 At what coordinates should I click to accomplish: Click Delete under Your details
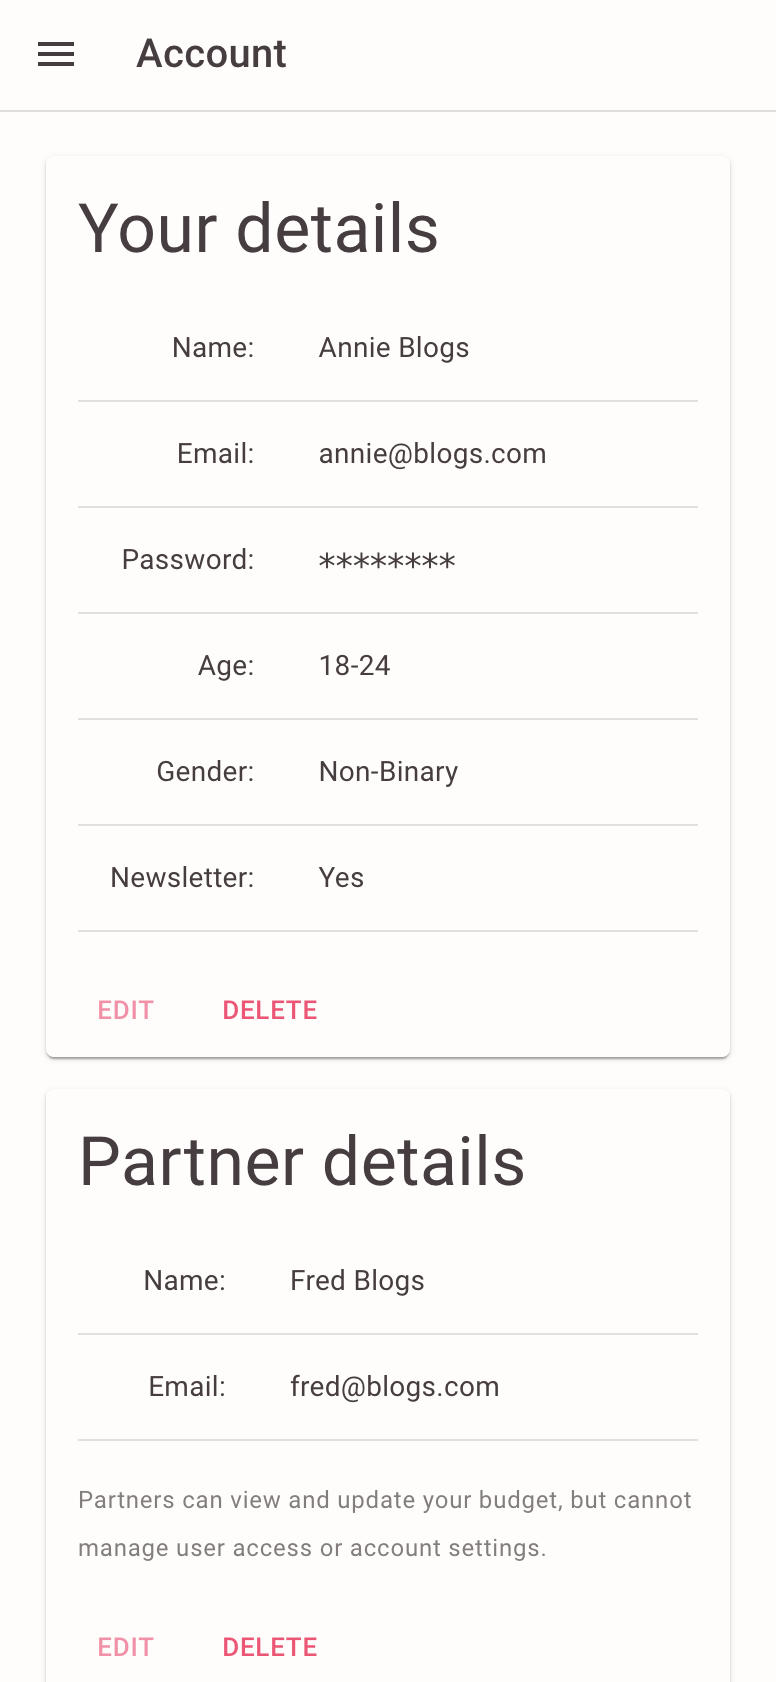pyautogui.click(x=270, y=1010)
